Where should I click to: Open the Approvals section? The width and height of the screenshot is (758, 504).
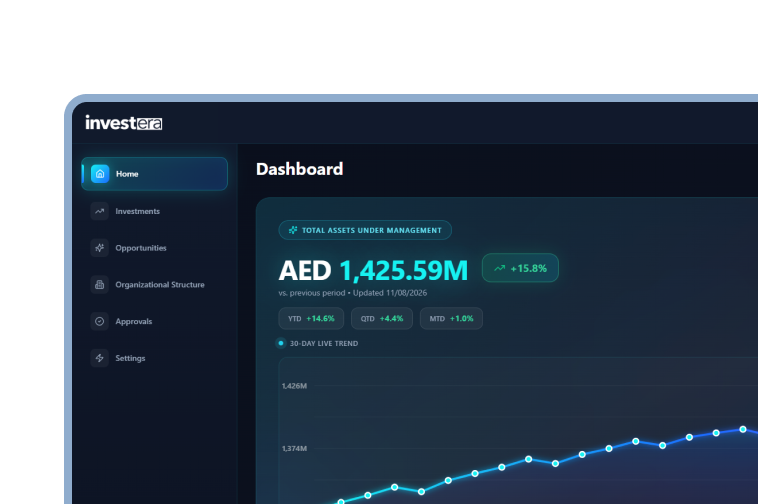pos(154,321)
